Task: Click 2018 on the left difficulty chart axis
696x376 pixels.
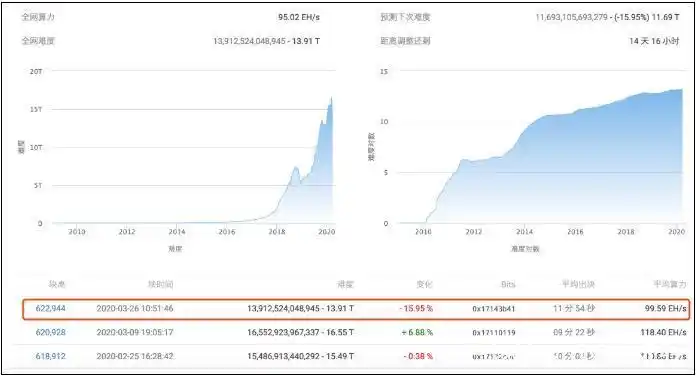Action: tap(277, 232)
